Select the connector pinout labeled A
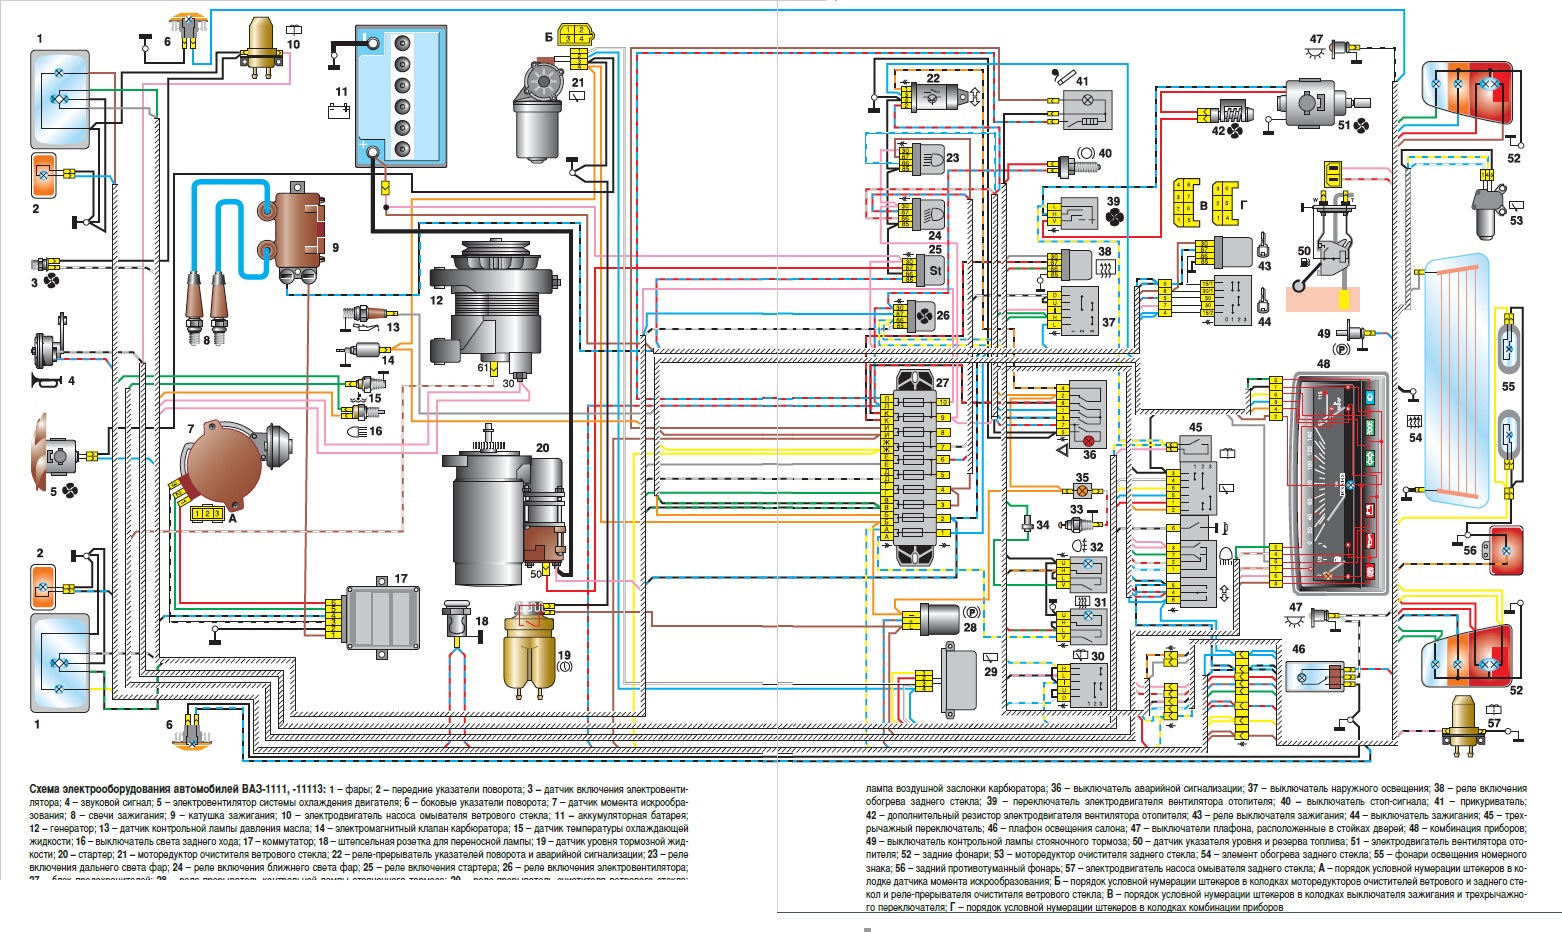 pyautogui.click(x=206, y=513)
